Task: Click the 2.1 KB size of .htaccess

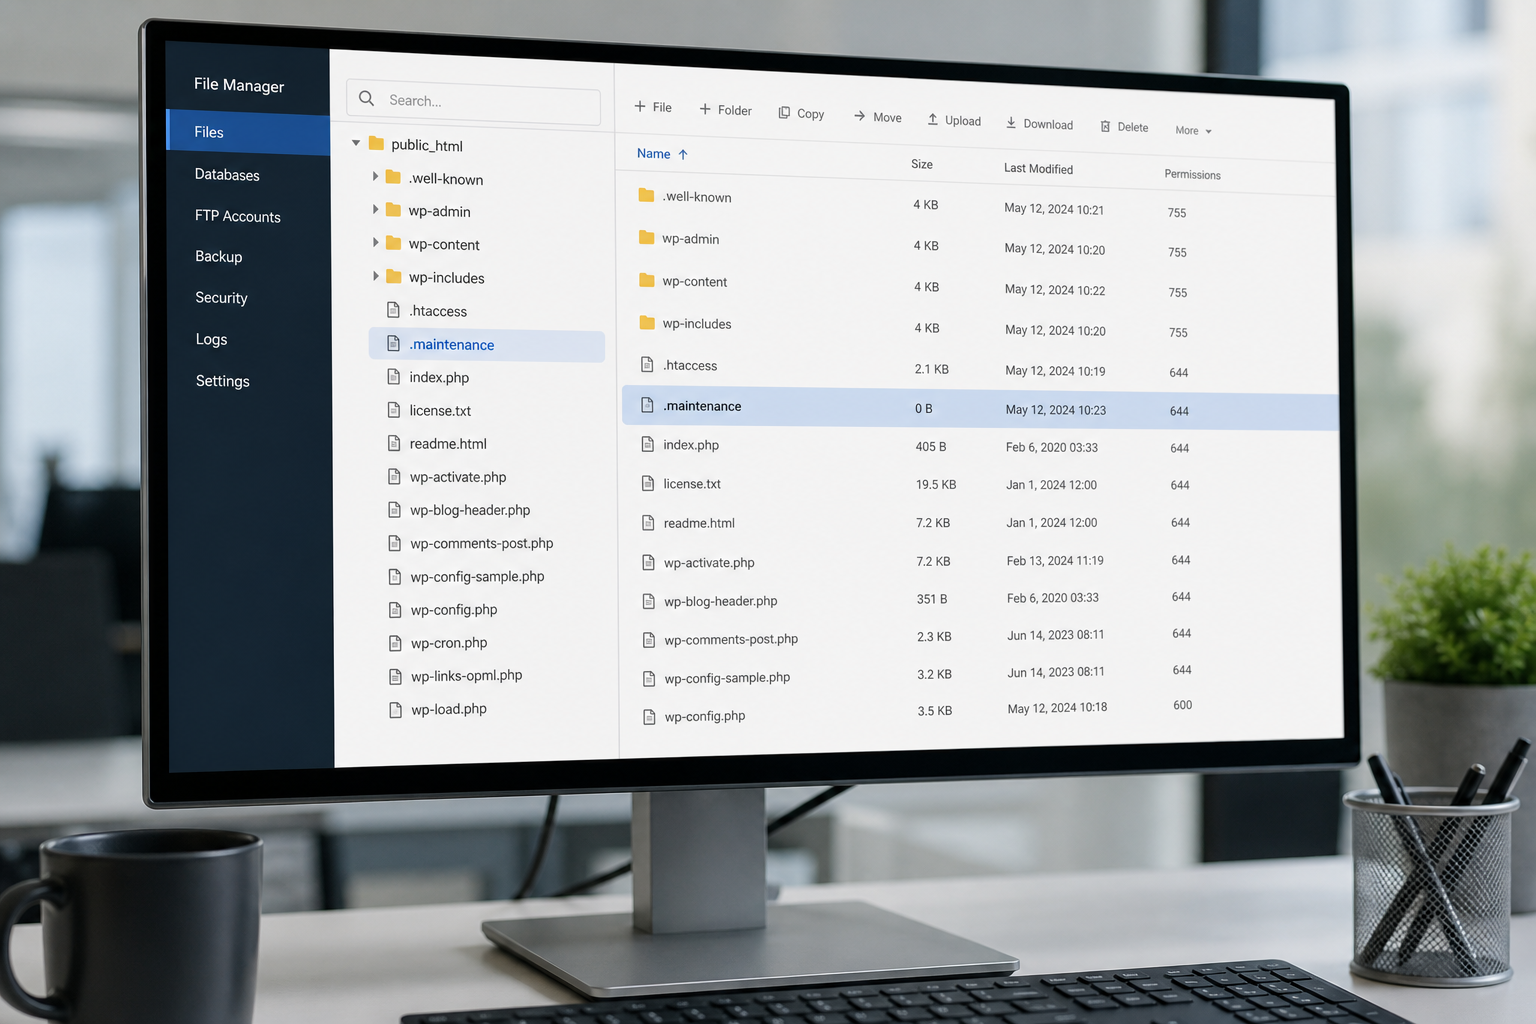Action: click(x=931, y=369)
